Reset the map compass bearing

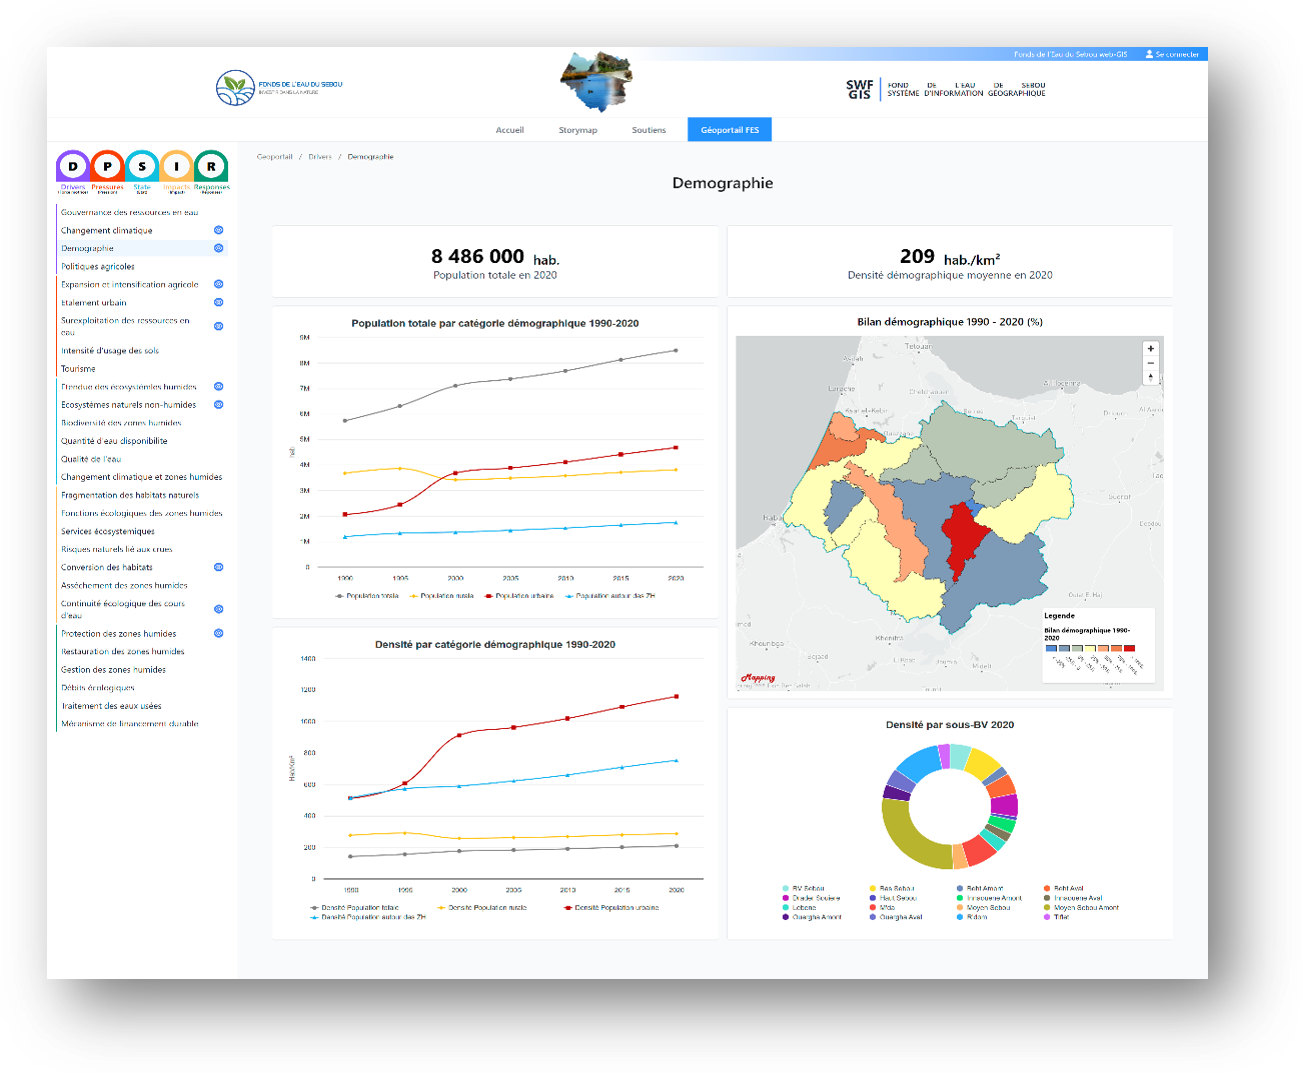coord(1151,378)
